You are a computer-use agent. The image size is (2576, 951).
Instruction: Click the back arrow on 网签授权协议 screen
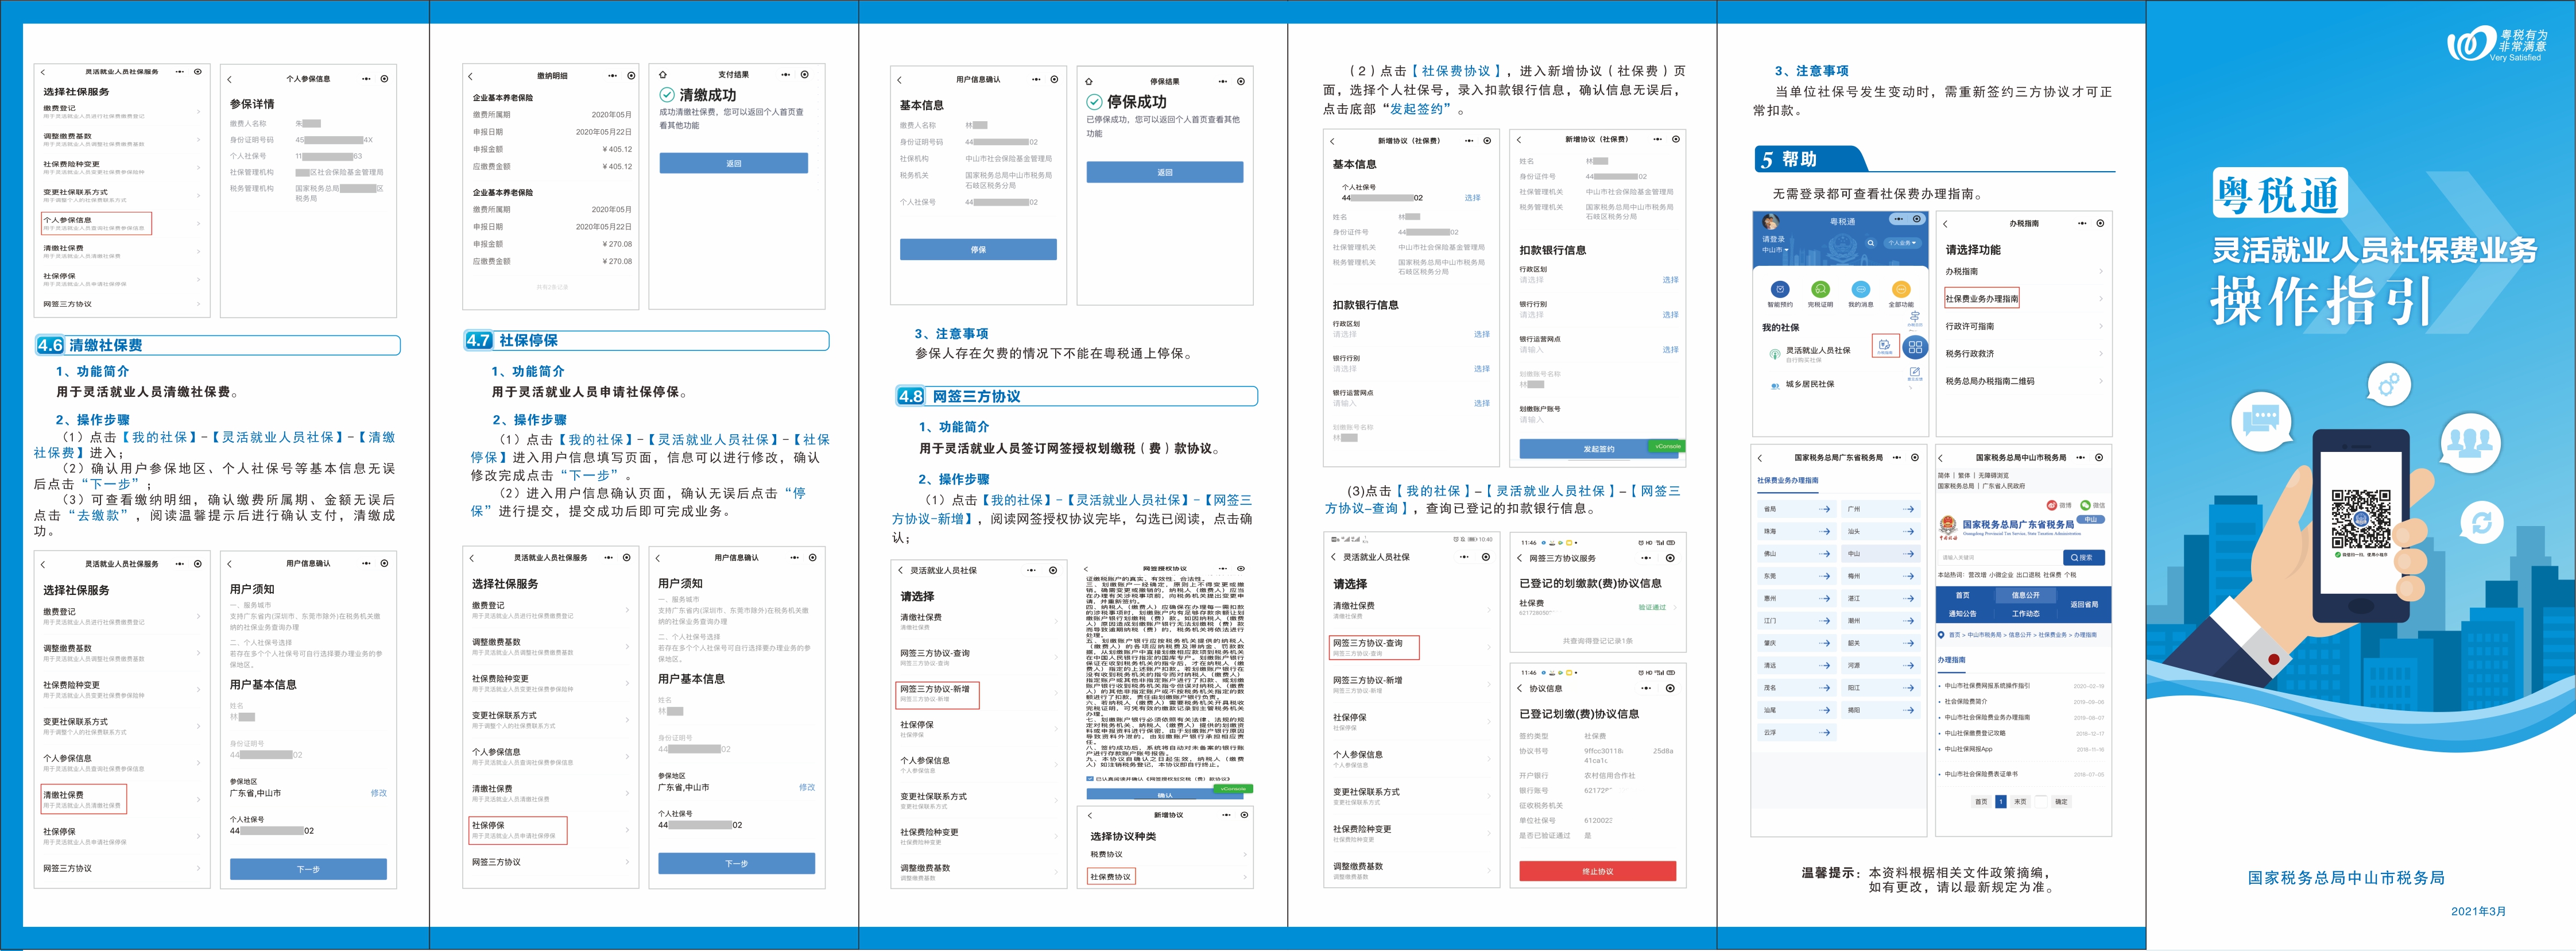(1086, 569)
